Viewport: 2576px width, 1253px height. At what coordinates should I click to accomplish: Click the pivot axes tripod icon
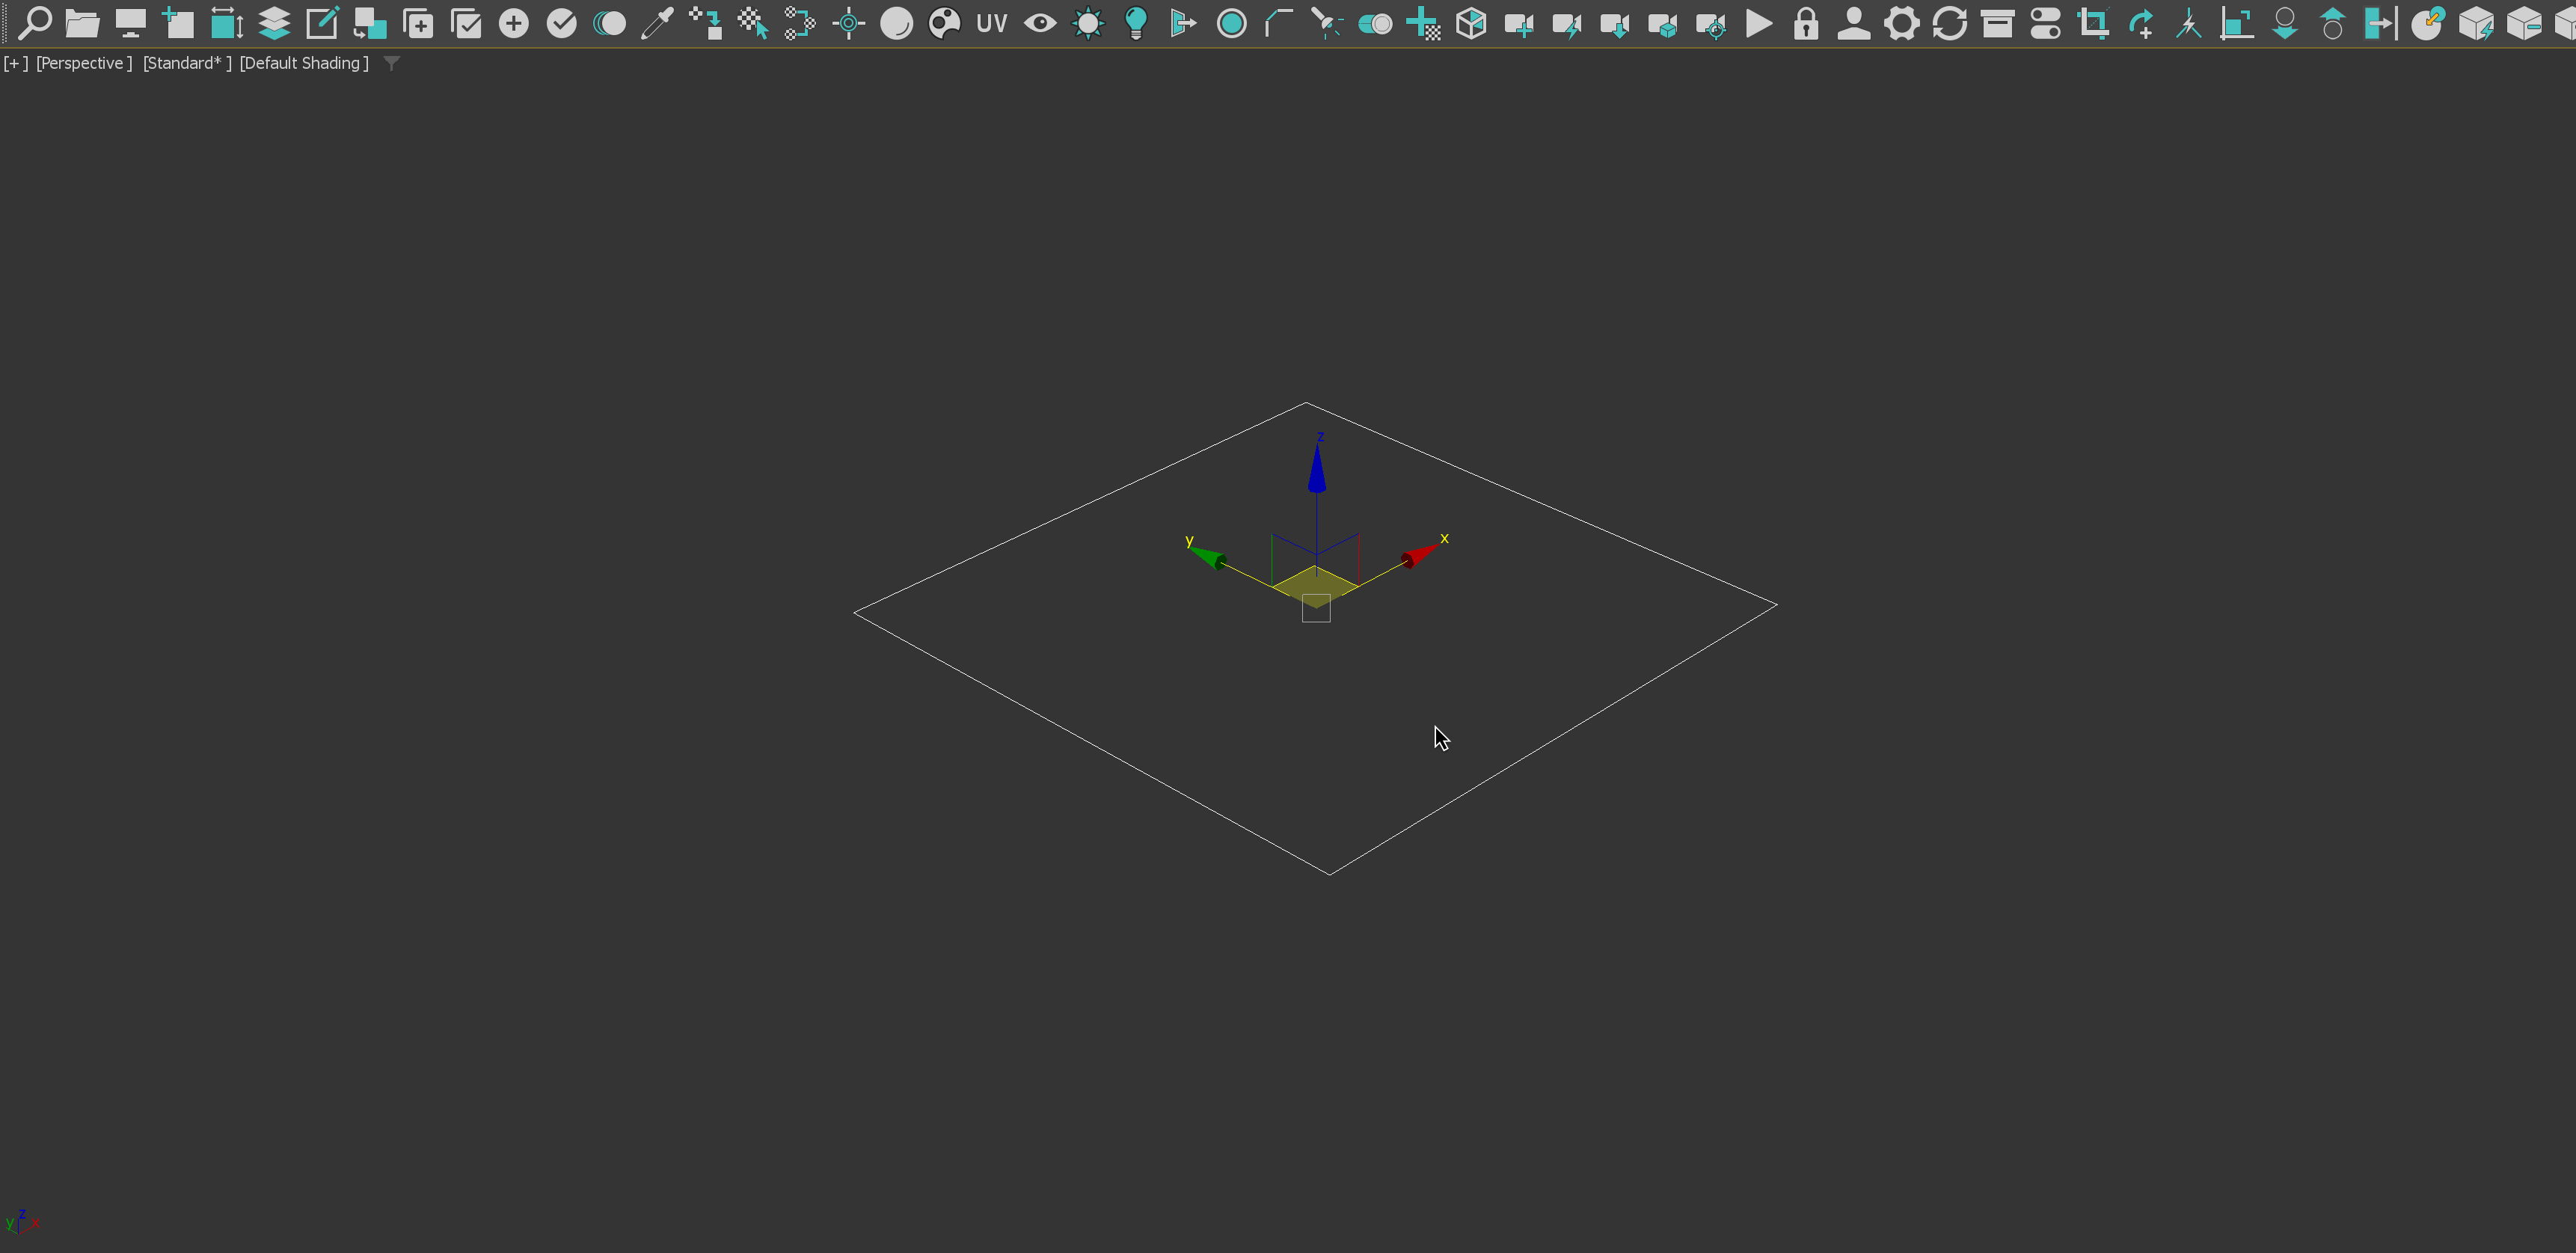[2189, 22]
